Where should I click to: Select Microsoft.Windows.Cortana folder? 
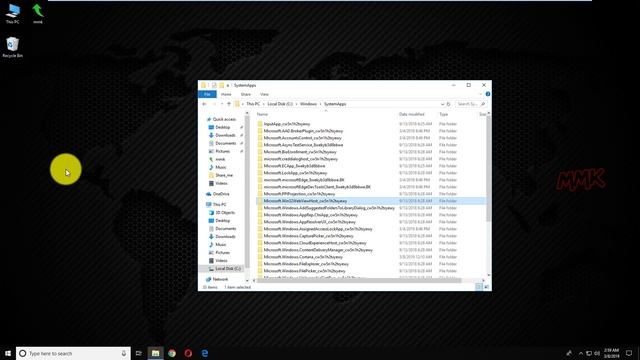pos(303,257)
